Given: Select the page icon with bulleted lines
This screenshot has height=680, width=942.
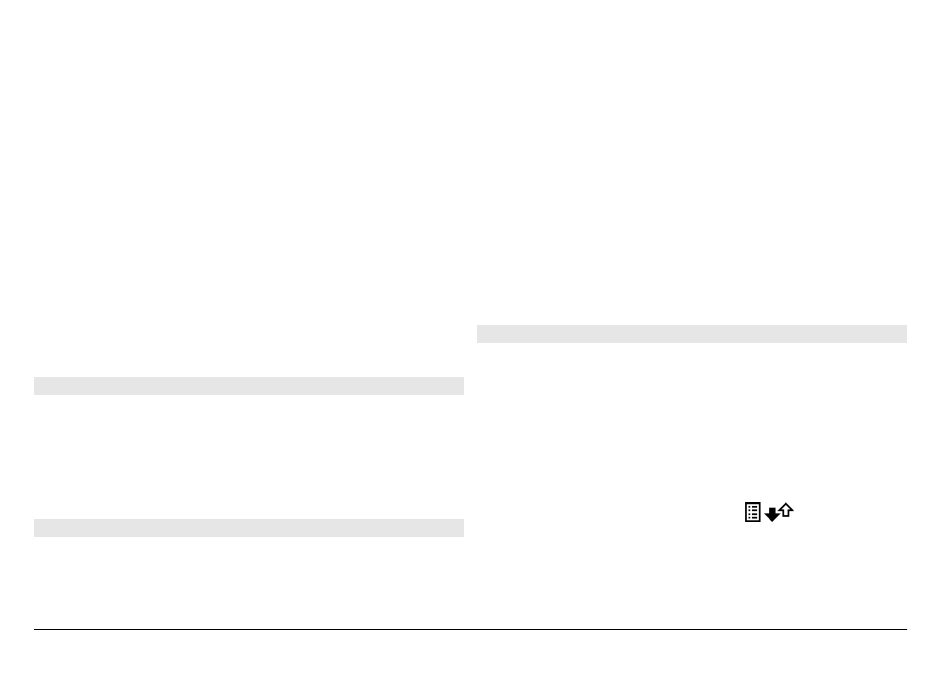Looking at the screenshot, I should (752, 512).
